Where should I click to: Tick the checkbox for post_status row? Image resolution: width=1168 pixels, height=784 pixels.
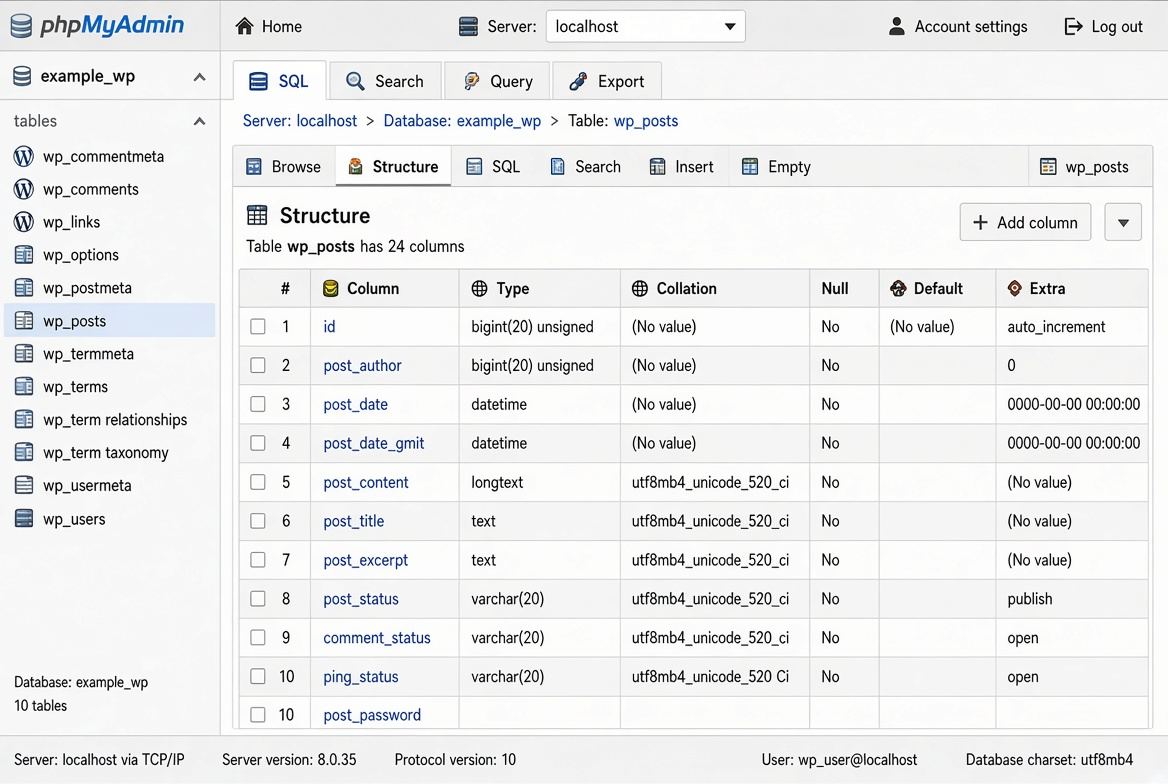(x=258, y=598)
